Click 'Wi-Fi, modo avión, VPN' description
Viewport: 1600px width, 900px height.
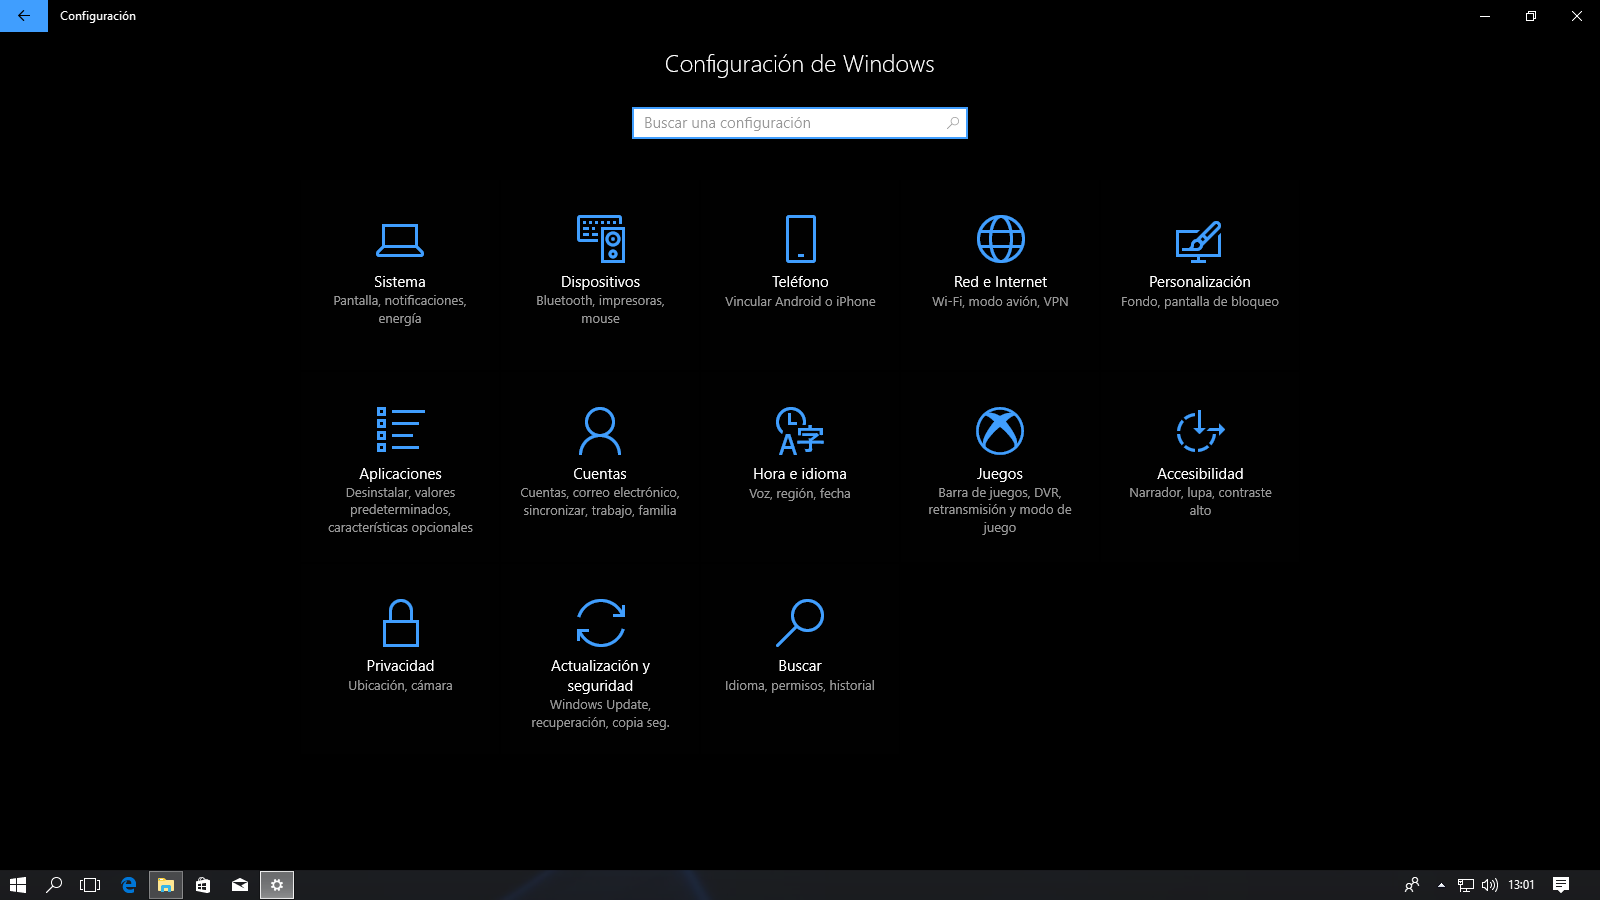tap(1000, 302)
